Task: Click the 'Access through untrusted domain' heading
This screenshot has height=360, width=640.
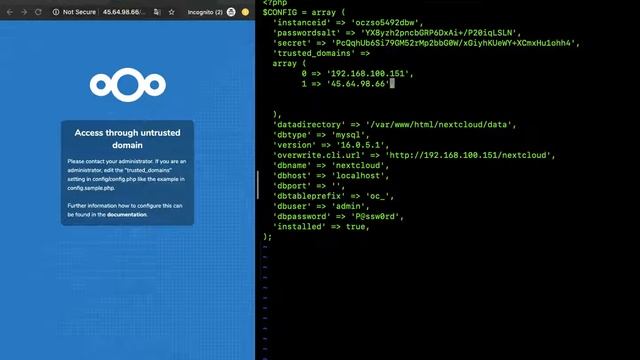Action: [x=127, y=139]
